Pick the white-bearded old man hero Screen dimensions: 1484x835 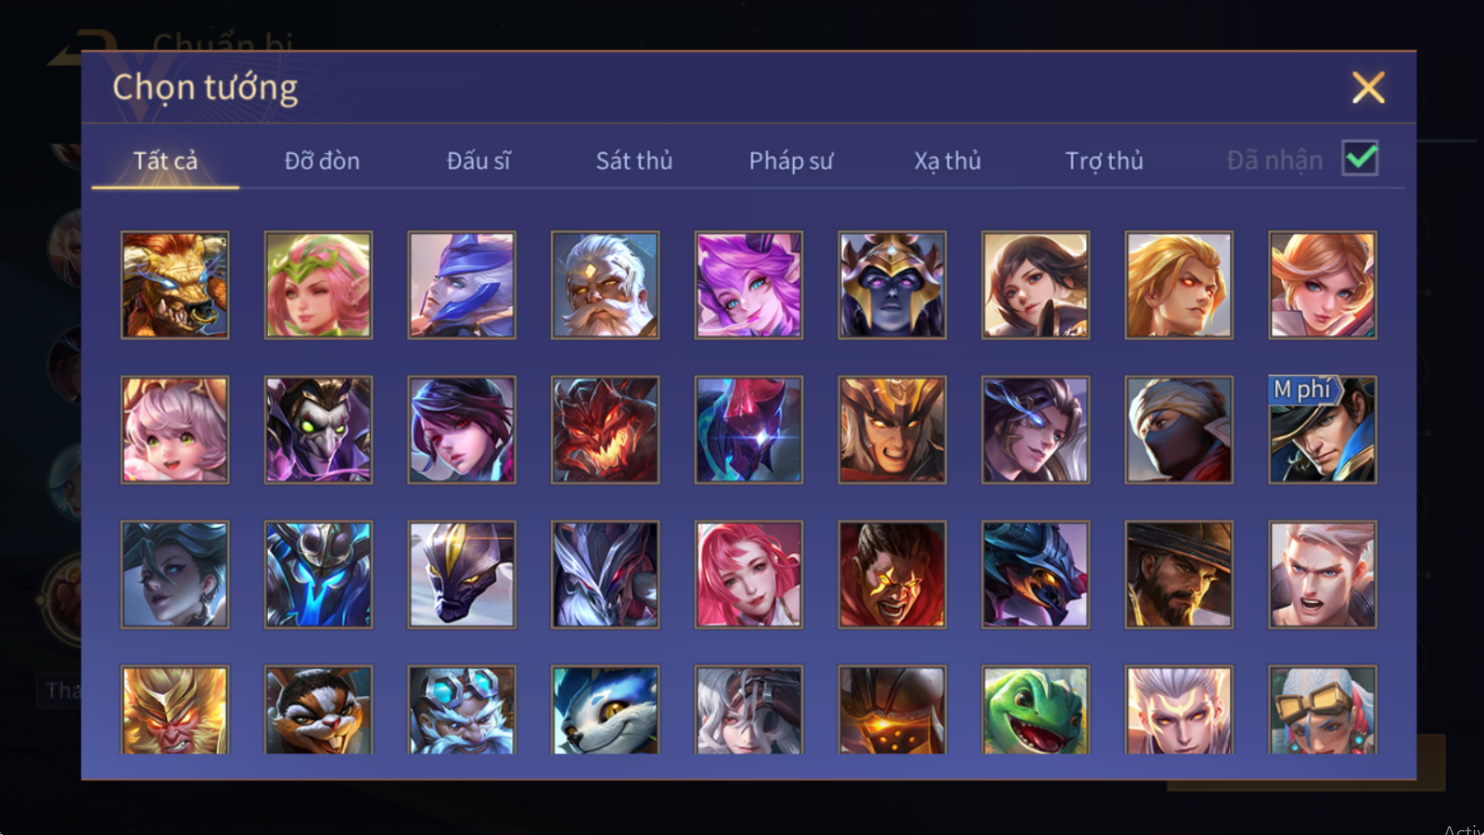[605, 285]
